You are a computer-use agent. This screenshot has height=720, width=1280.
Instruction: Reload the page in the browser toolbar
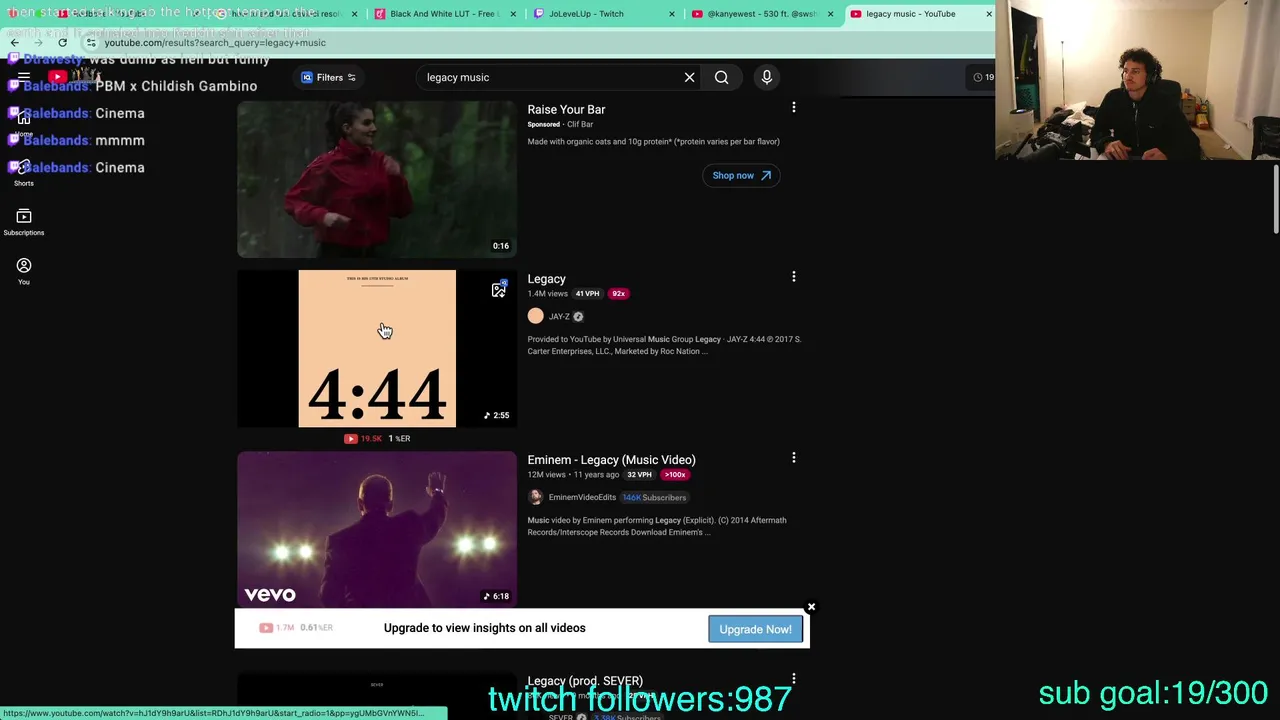click(x=62, y=42)
